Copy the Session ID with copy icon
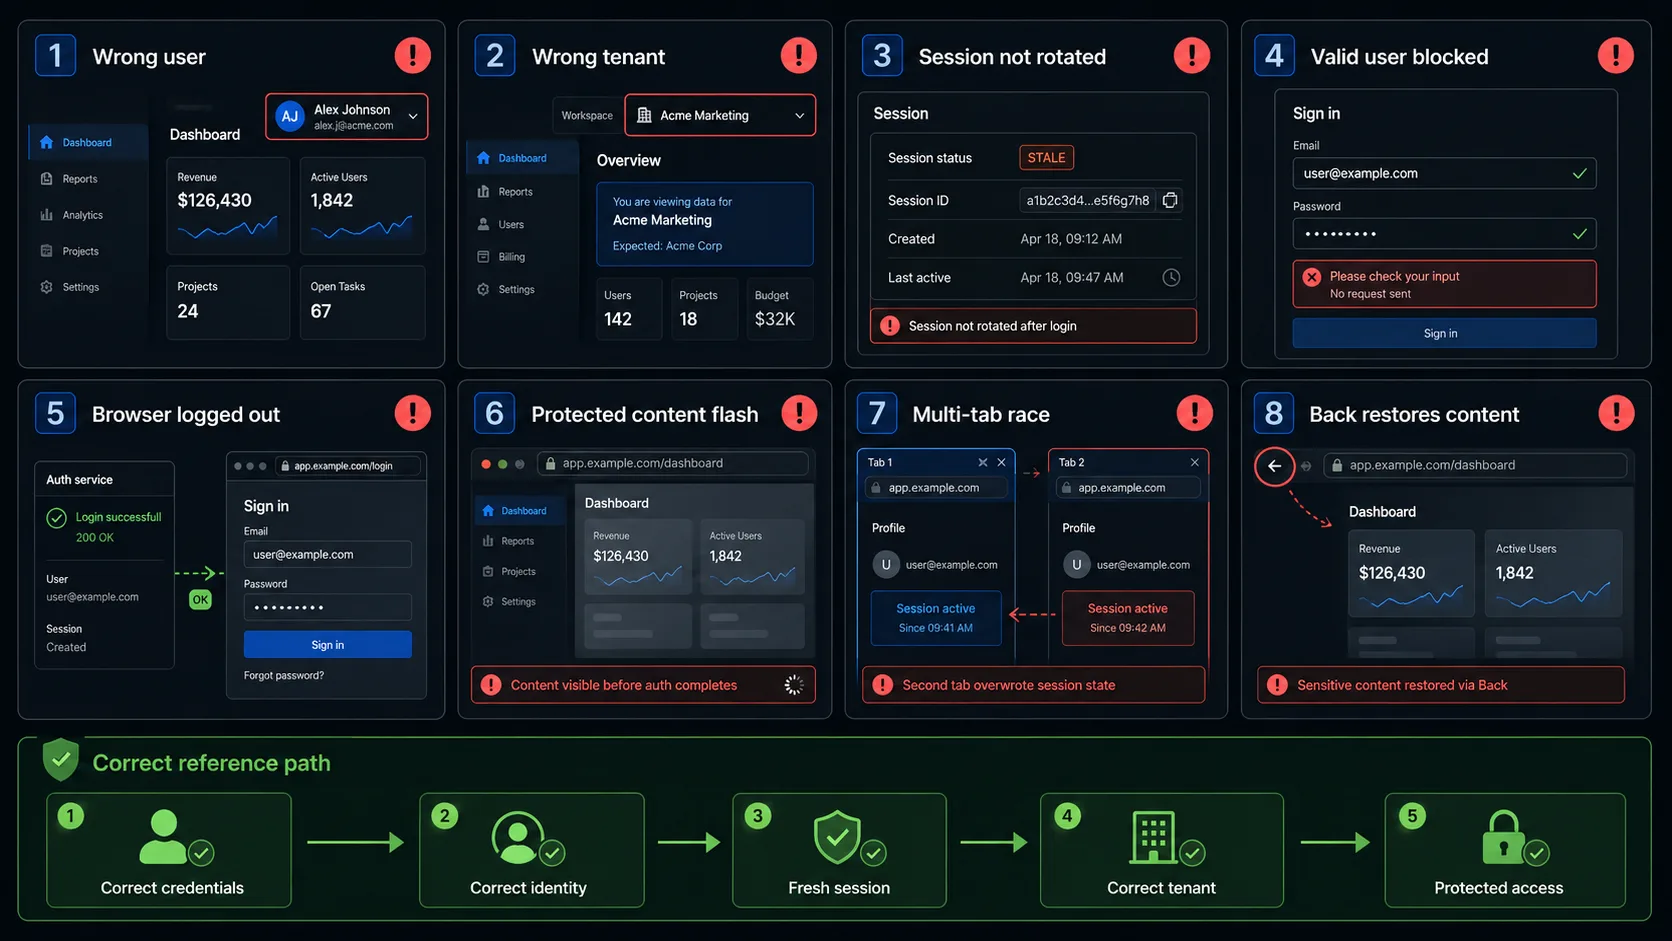The height and width of the screenshot is (941, 1672). [1170, 200]
